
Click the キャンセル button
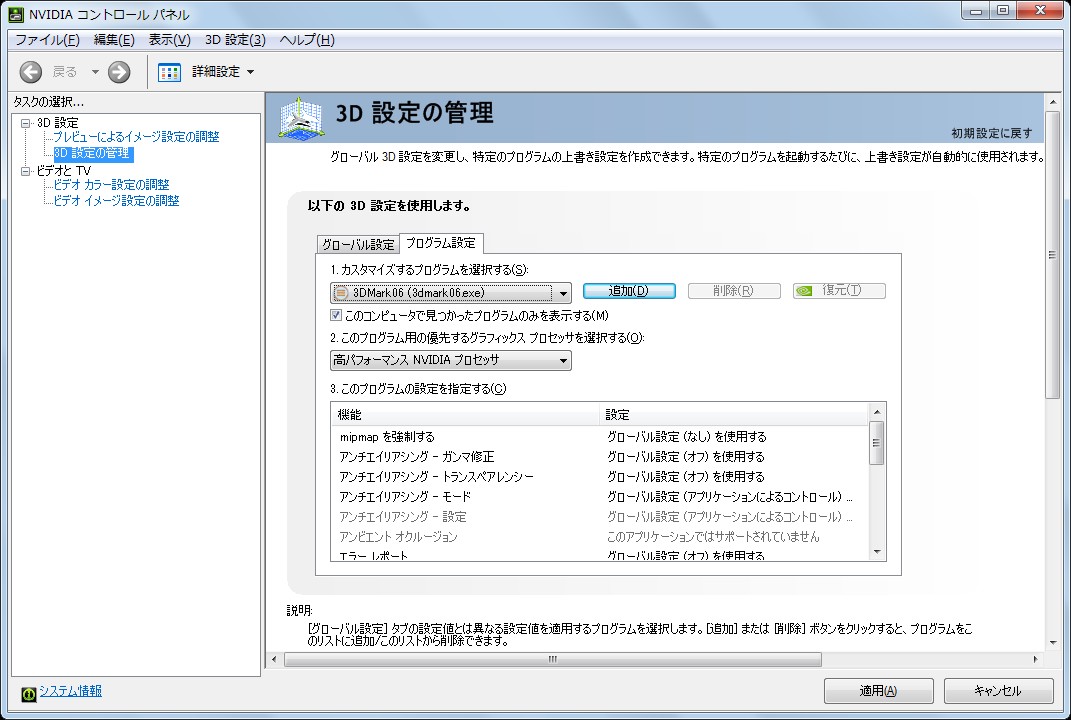pyautogui.click(x=998, y=691)
